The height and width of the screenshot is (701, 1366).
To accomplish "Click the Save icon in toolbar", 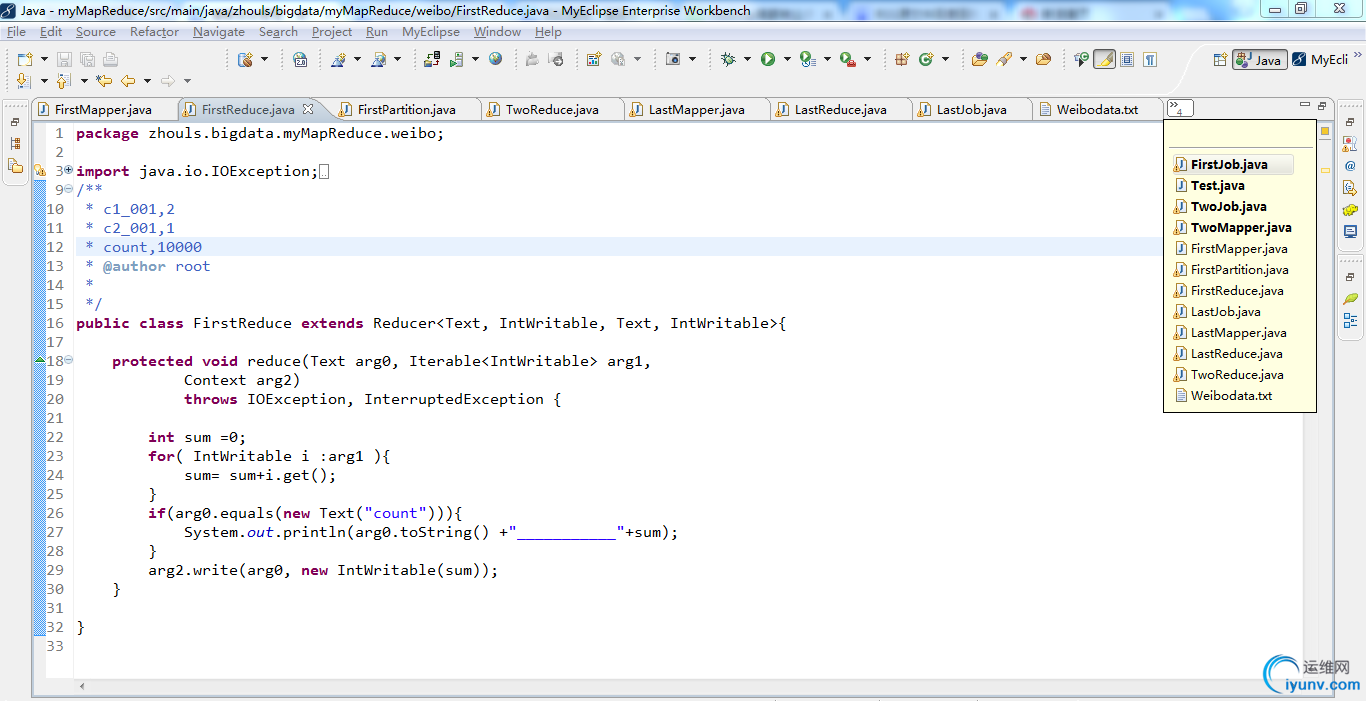I will pyautogui.click(x=64, y=59).
